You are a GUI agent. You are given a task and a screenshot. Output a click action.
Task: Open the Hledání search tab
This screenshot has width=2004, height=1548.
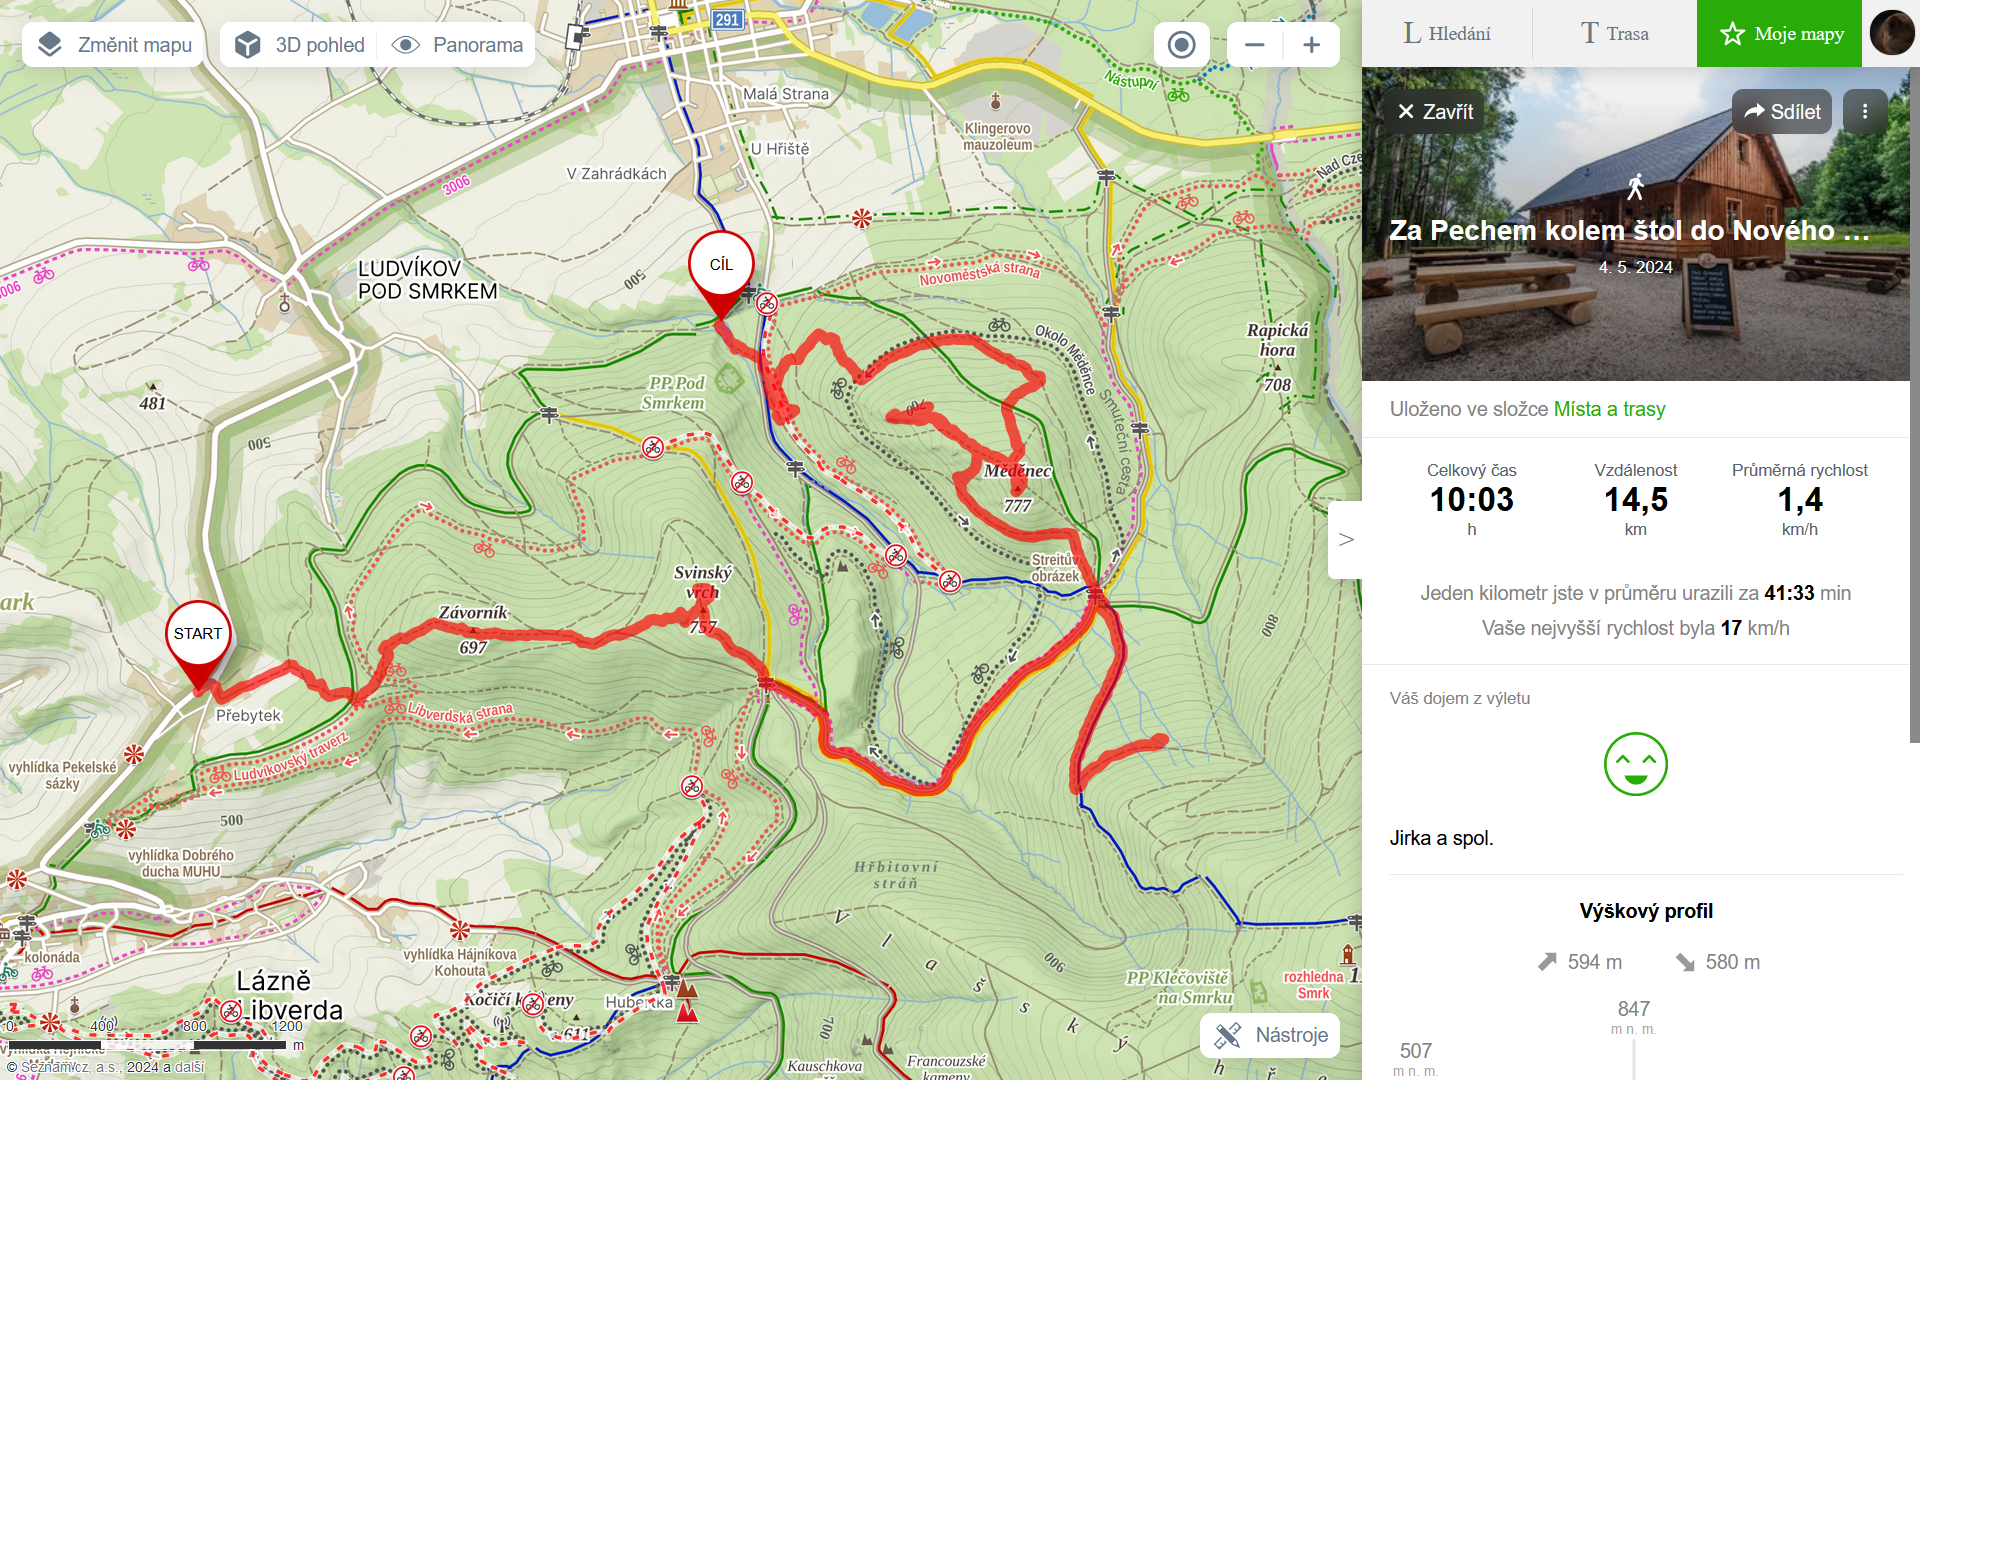click(1447, 34)
